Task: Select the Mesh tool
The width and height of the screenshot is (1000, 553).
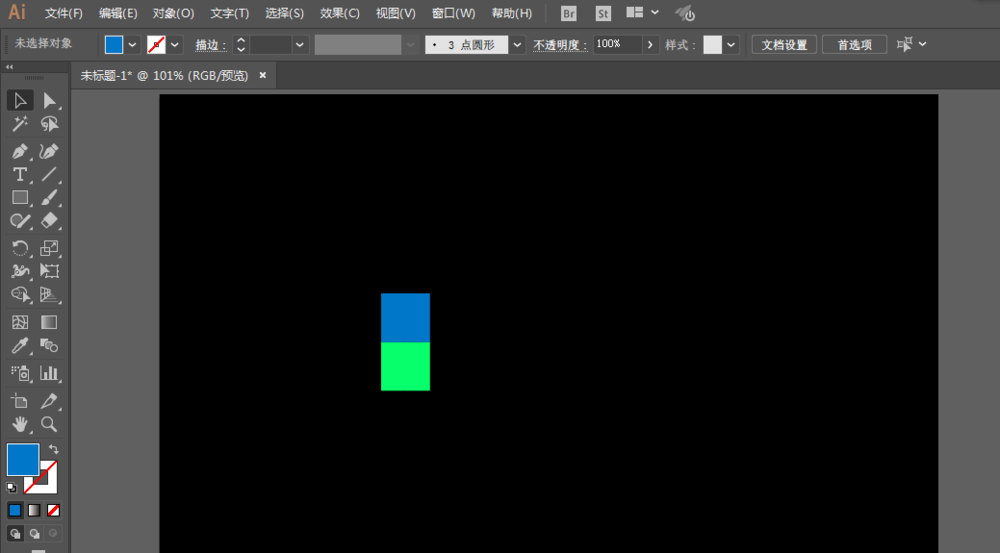Action: [20, 322]
